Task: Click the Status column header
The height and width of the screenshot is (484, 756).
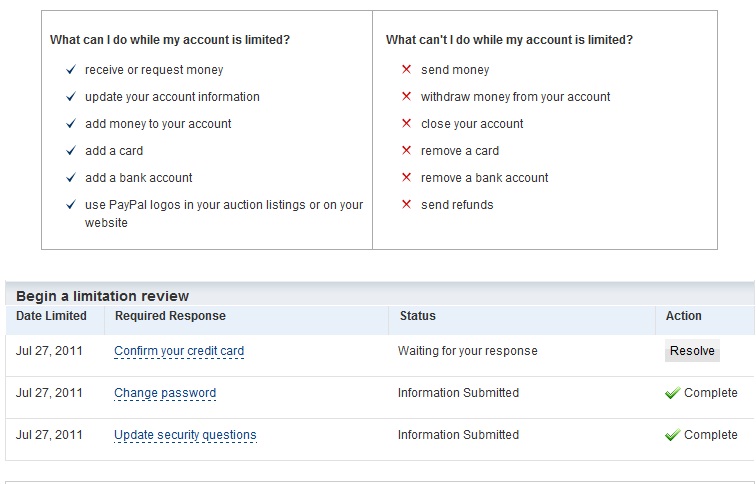Action: tap(417, 316)
